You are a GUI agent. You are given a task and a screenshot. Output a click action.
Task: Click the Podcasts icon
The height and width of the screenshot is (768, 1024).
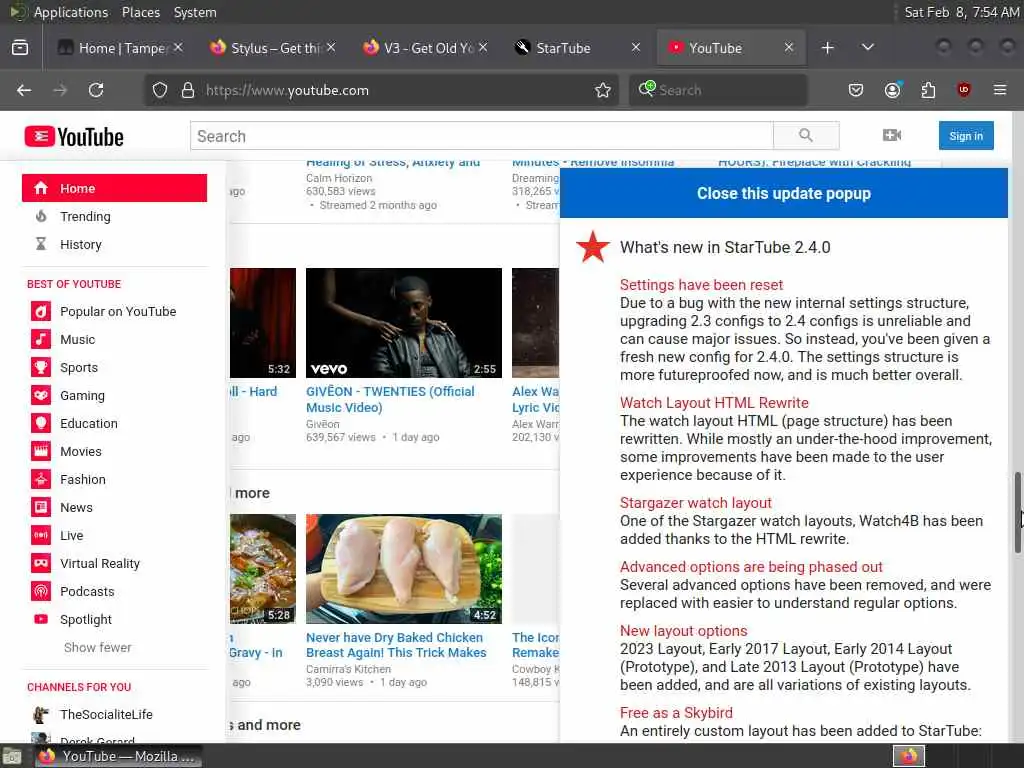pos(40,591)
